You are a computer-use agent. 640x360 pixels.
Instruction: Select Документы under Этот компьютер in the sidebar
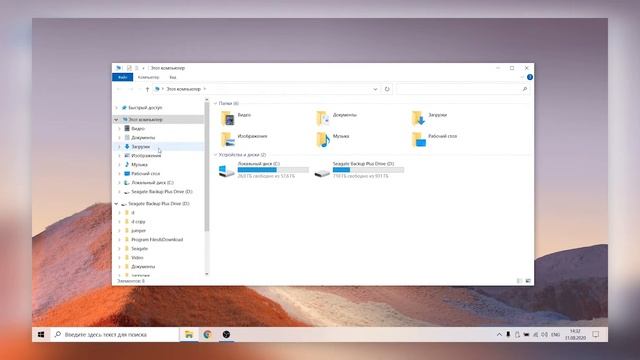(143, 138)
